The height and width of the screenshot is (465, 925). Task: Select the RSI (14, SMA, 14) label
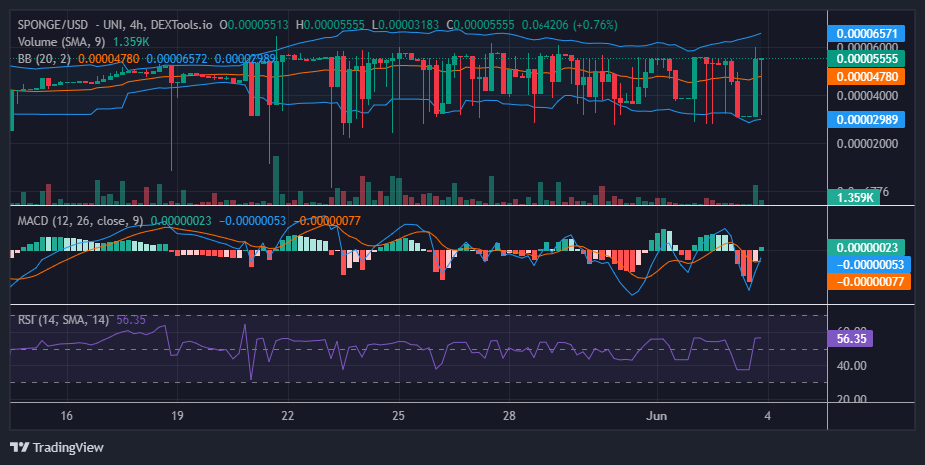(63, 320)
